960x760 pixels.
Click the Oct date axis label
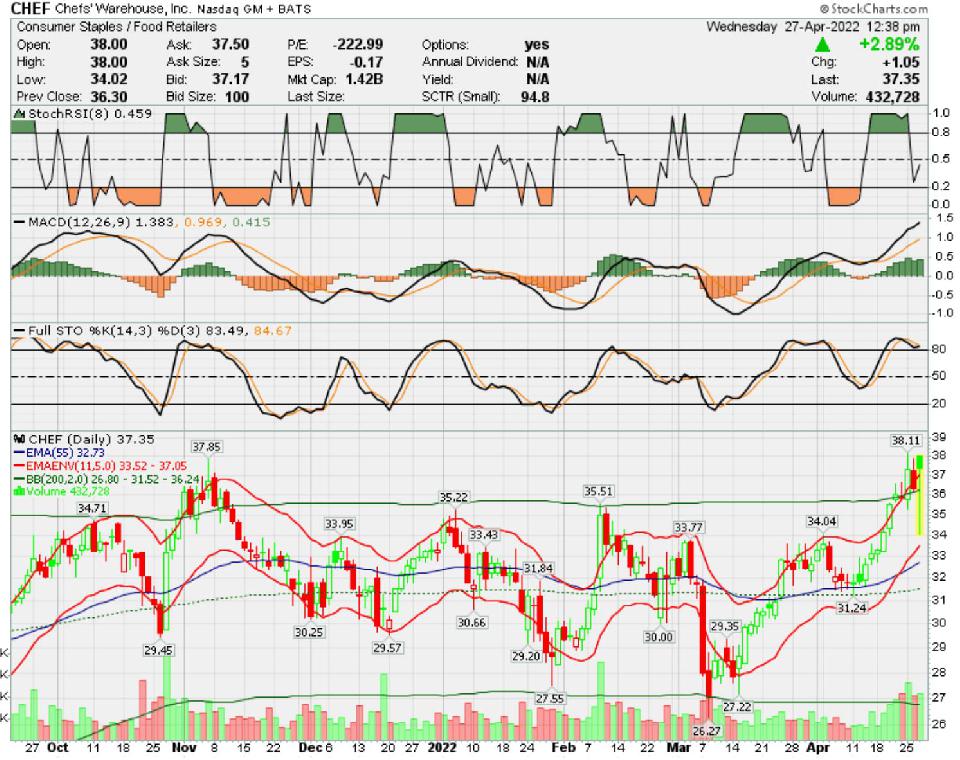click(x=57, y=748)
